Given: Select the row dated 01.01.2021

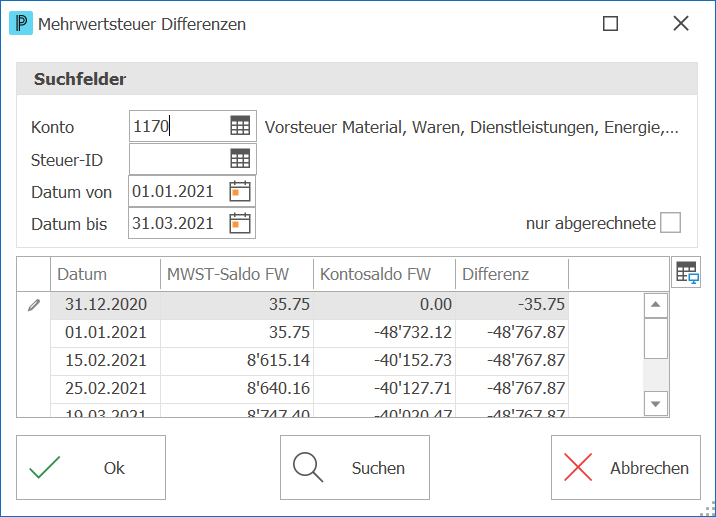Looking at the screenshot, I should (309, 332).
